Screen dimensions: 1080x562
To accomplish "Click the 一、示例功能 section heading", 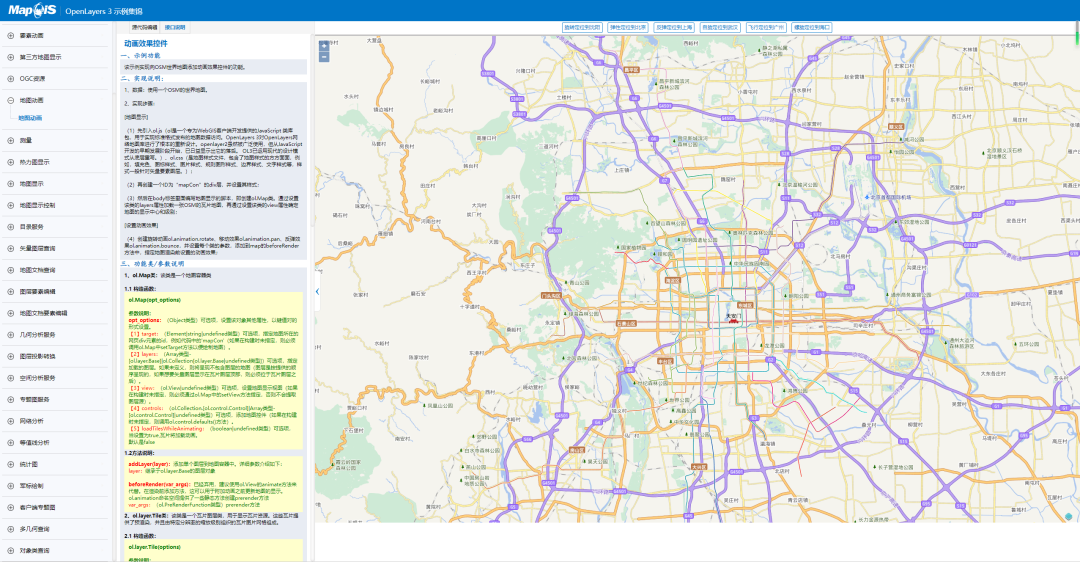I will tap(141, 56).
